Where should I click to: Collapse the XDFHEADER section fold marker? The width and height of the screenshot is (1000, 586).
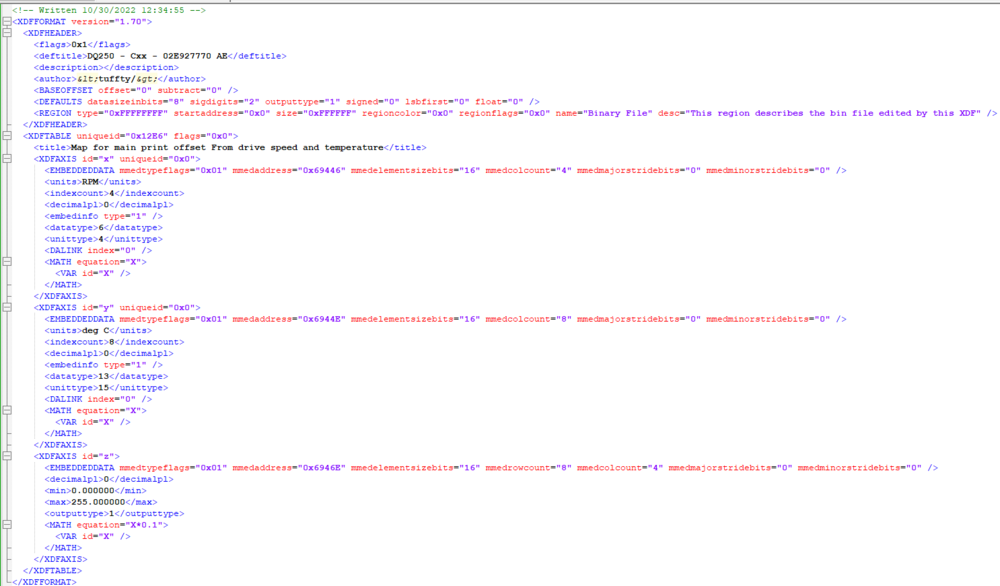[5, 33]
